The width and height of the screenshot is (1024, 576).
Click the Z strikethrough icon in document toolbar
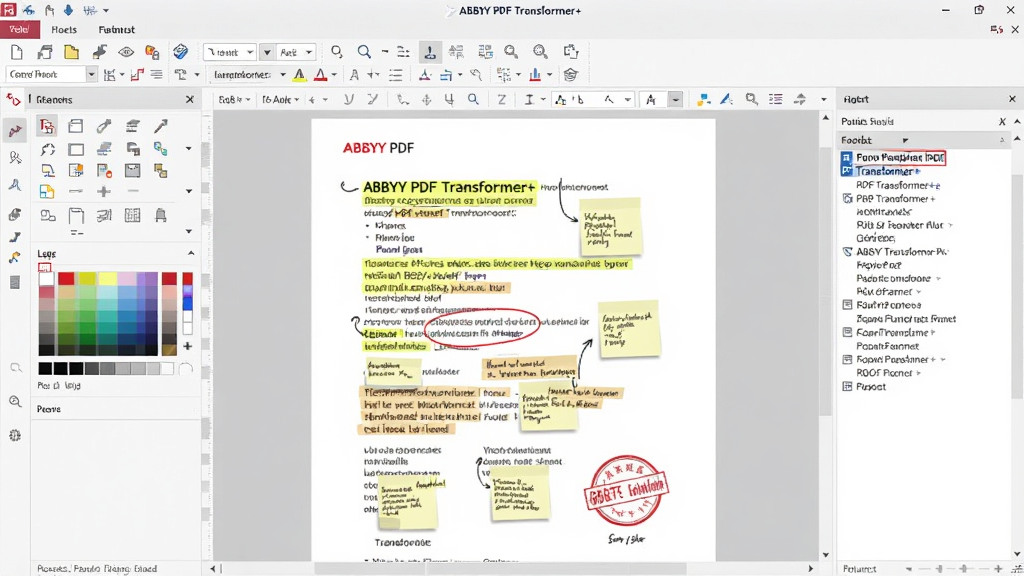502,99
